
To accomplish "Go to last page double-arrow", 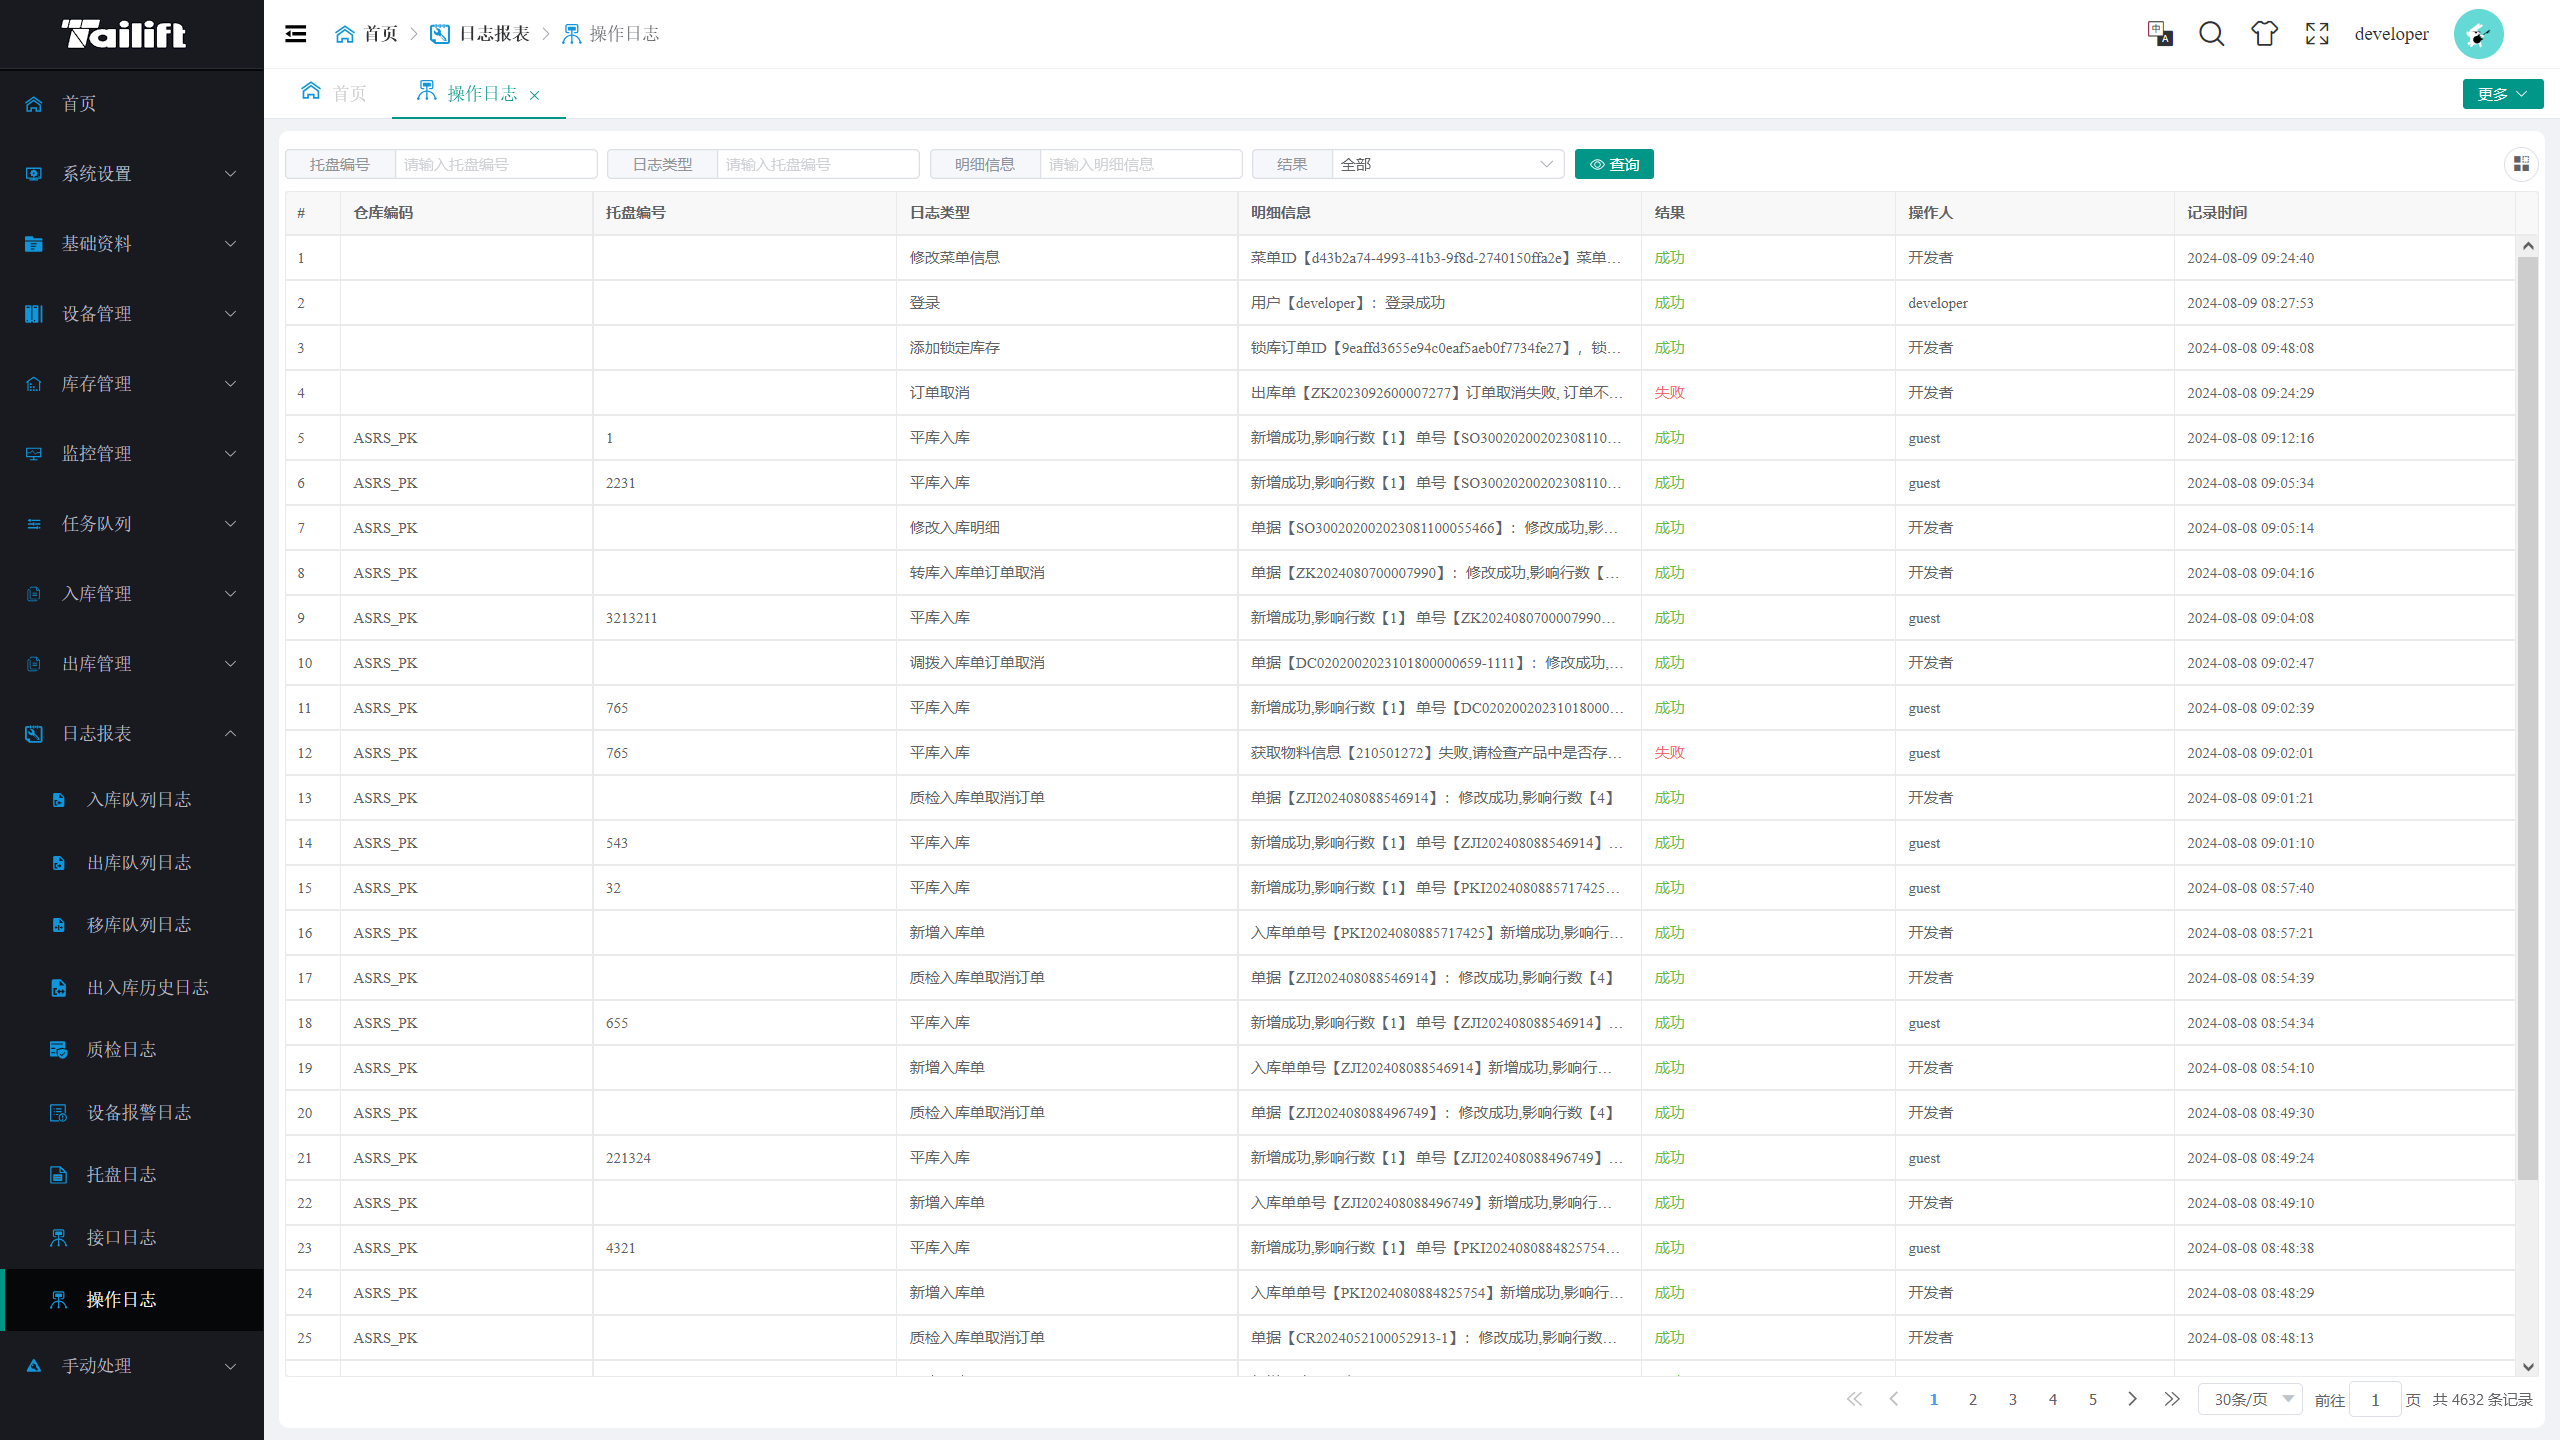I will click(2172, 1399).
